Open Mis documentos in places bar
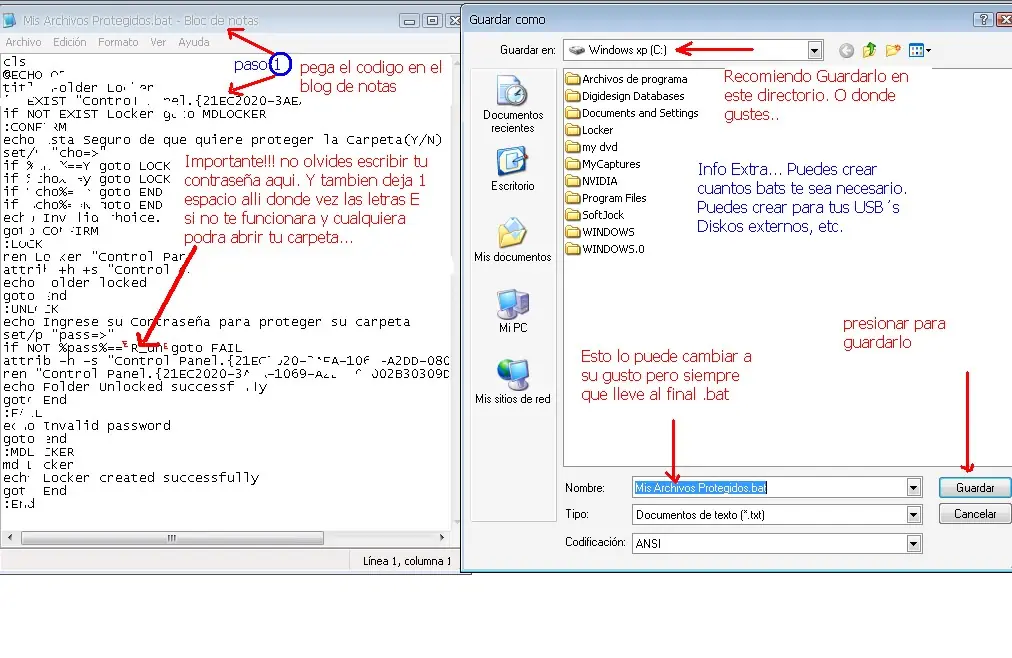 [x=512, y=240]
